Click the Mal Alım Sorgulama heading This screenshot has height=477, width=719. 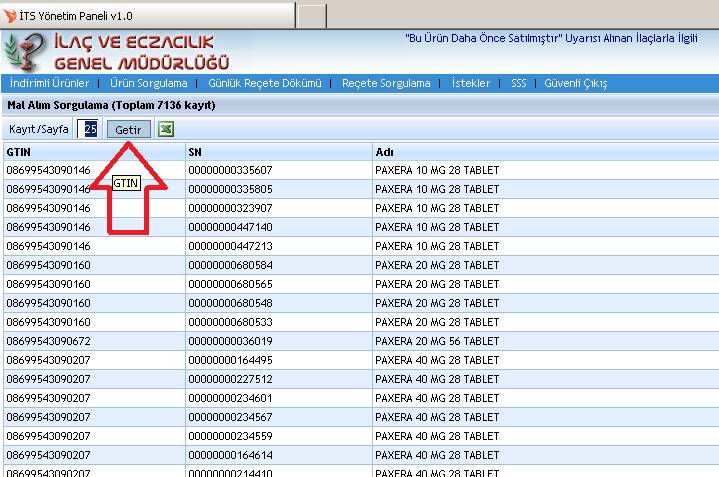pos(111,105)
